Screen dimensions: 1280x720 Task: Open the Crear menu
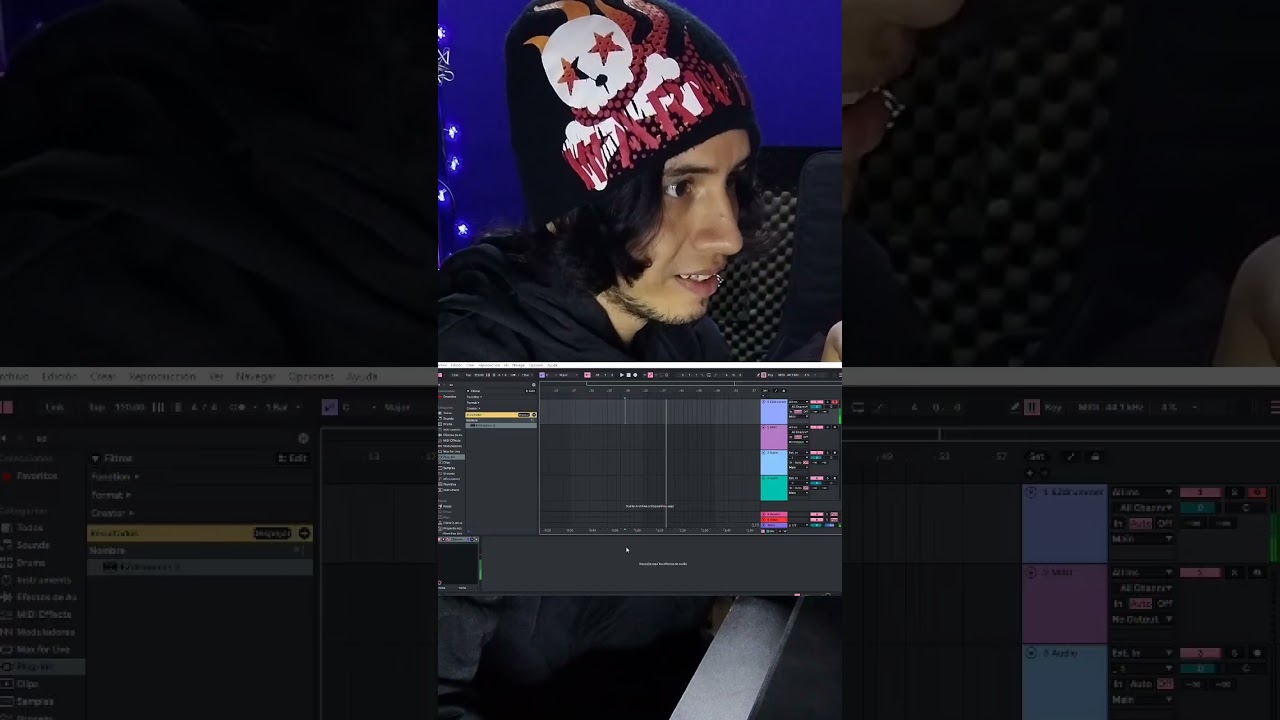tap(470, 365)
